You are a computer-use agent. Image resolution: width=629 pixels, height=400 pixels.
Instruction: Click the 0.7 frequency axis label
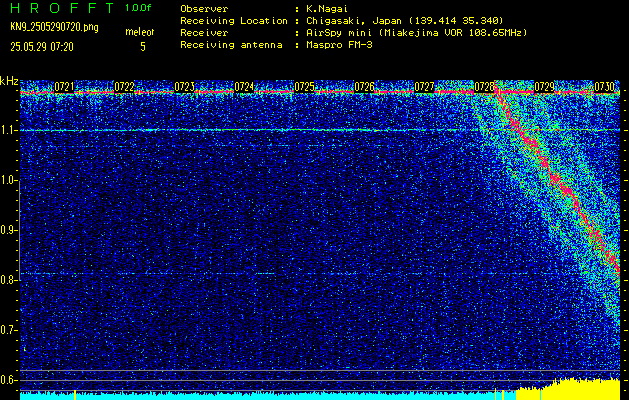pos(9,330)
